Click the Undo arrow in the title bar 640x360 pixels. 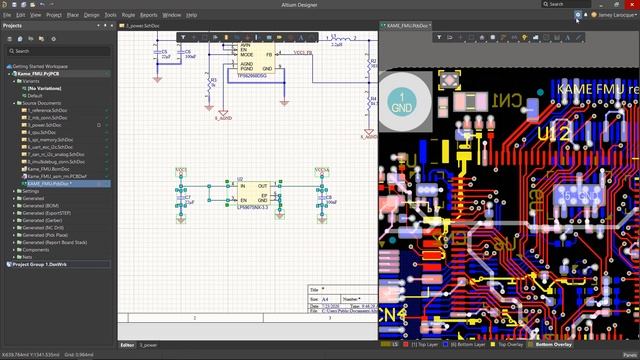[42, 4]
